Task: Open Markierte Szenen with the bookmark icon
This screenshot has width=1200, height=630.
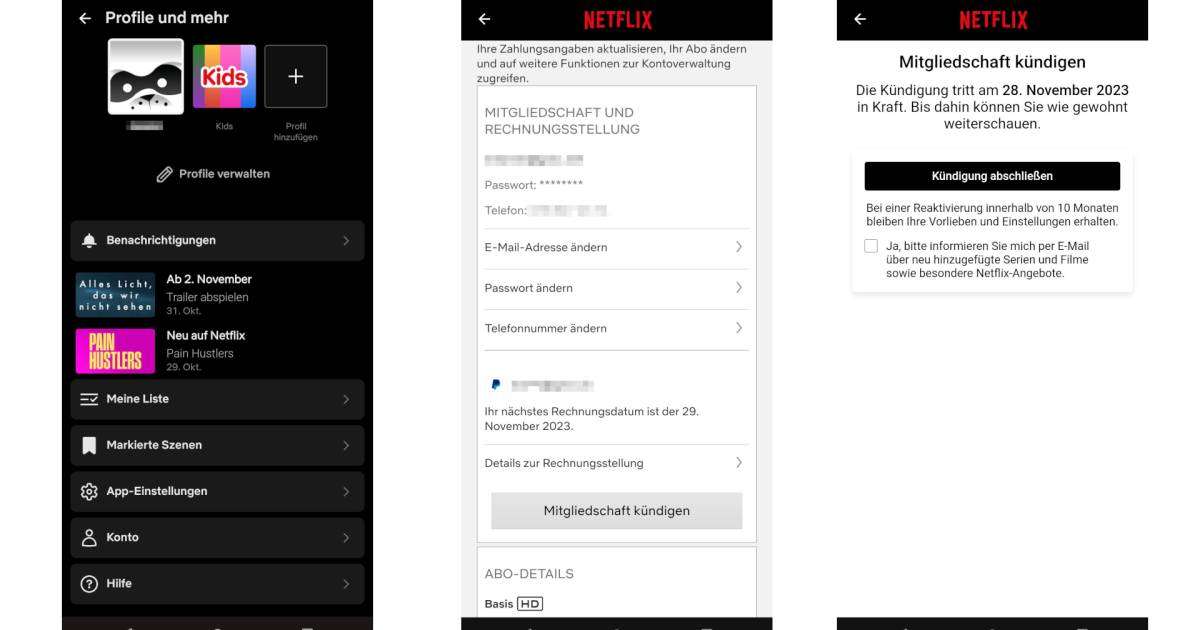Action: coord(89,445)
